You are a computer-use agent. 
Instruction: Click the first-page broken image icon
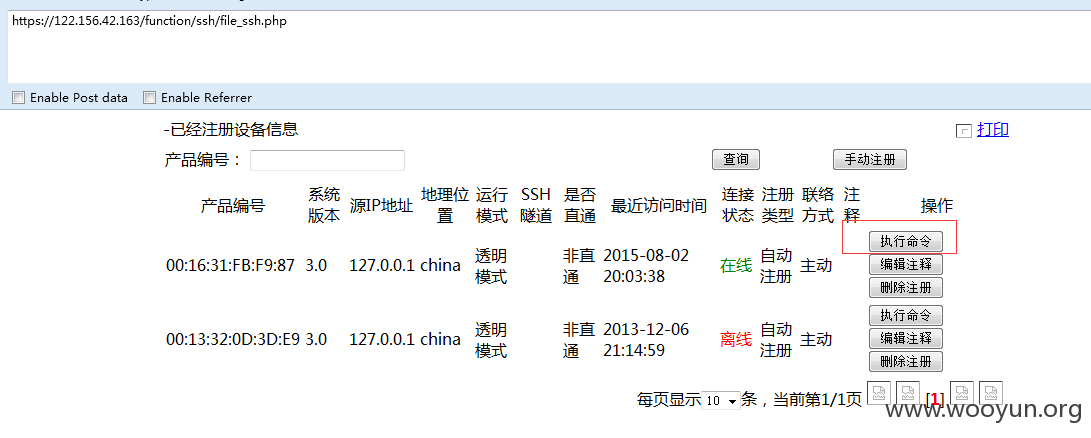878,393
